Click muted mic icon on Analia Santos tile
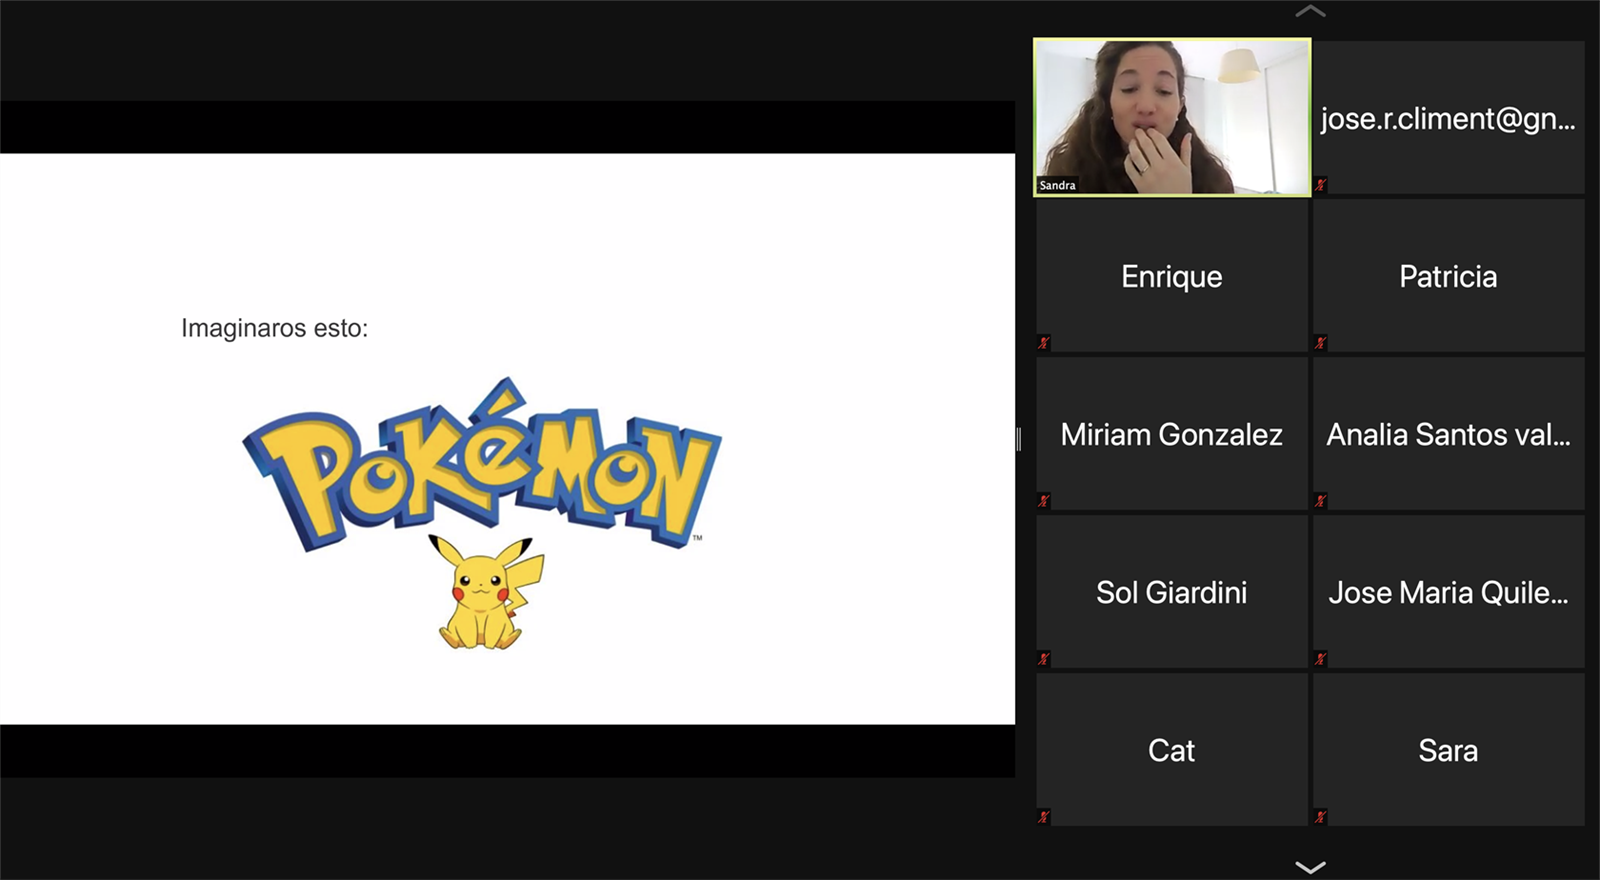 (x=1320, y=501)
